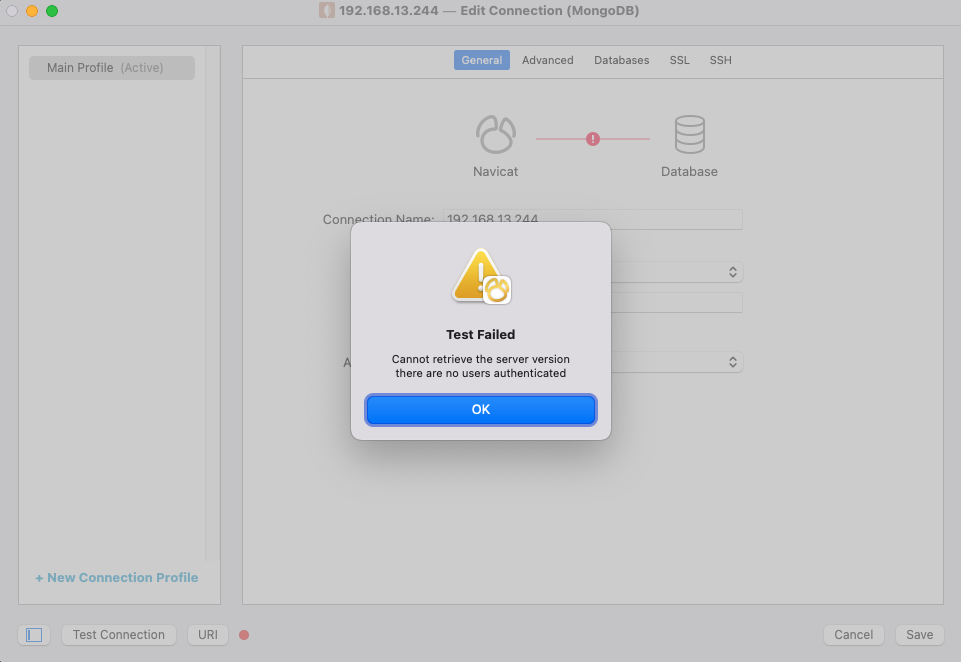Image resolution: width=961 pixels, height=662 pixels.
Task: Click the MongoDB icon in title bar
Action: 327,10
